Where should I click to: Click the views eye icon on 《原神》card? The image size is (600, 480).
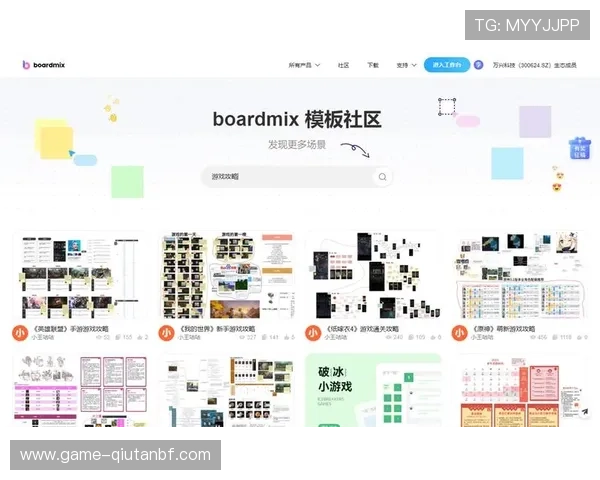pyautogui.click(x=533, y=337)
